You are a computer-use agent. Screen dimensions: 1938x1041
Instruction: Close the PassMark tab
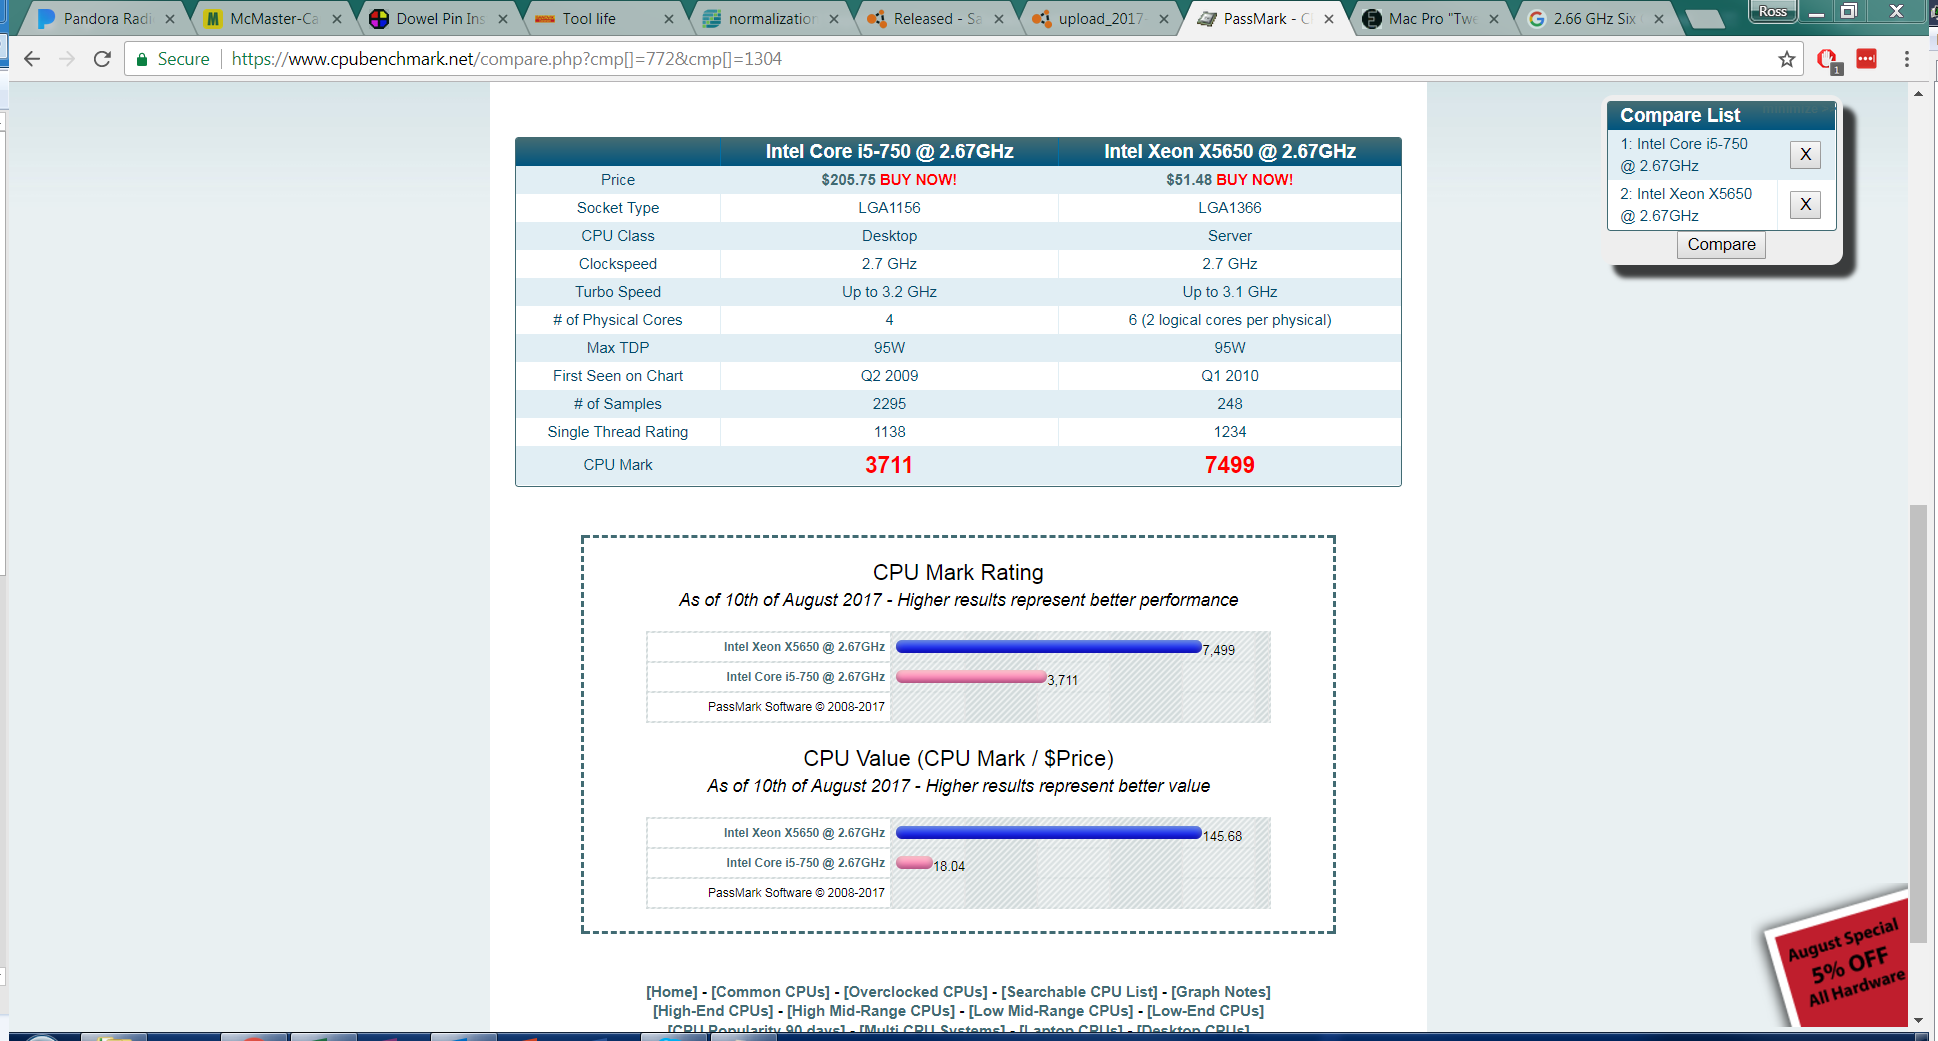coord(1328,19)
